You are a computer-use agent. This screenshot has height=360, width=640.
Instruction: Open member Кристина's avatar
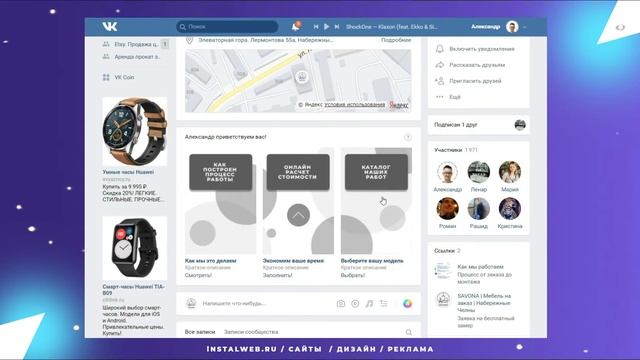[x=510, y=209]
